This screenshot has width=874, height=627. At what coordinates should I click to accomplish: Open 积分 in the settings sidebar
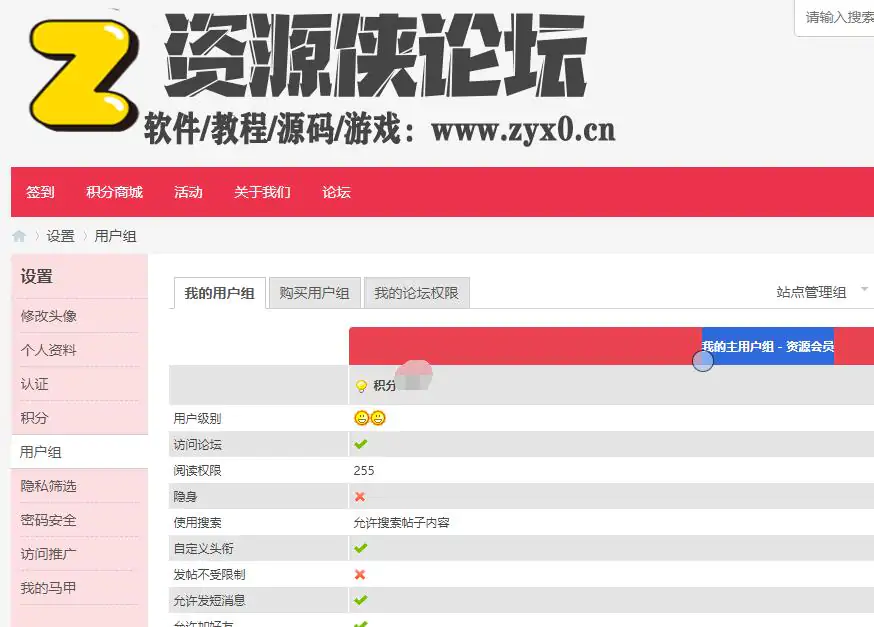[35, 418]
